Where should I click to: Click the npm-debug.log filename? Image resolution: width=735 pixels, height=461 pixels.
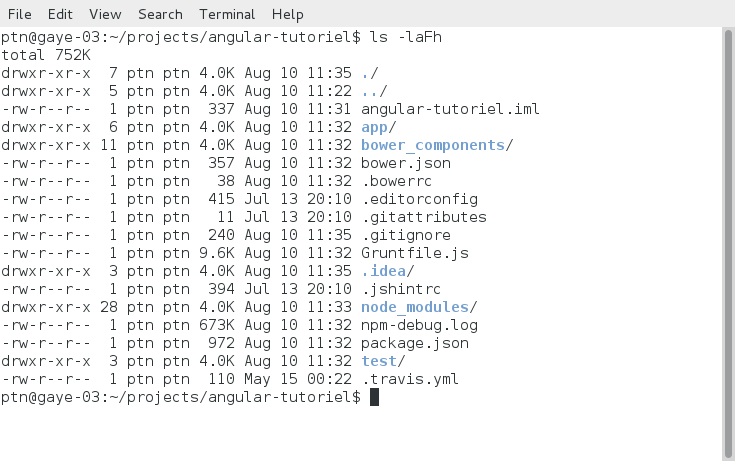click(419, 325)
